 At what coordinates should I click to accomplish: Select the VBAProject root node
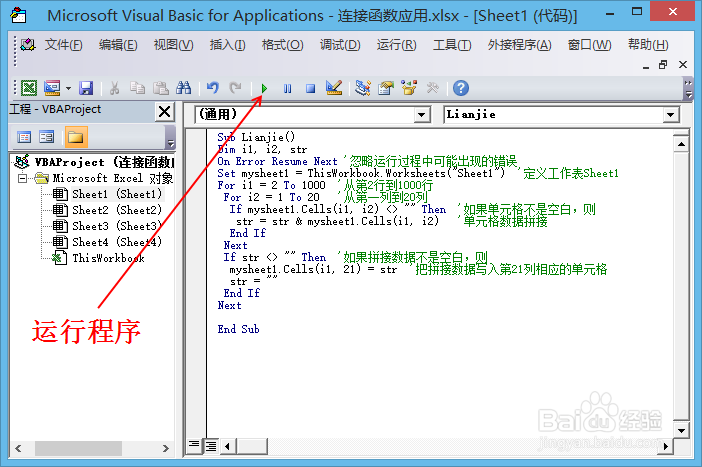93,162
